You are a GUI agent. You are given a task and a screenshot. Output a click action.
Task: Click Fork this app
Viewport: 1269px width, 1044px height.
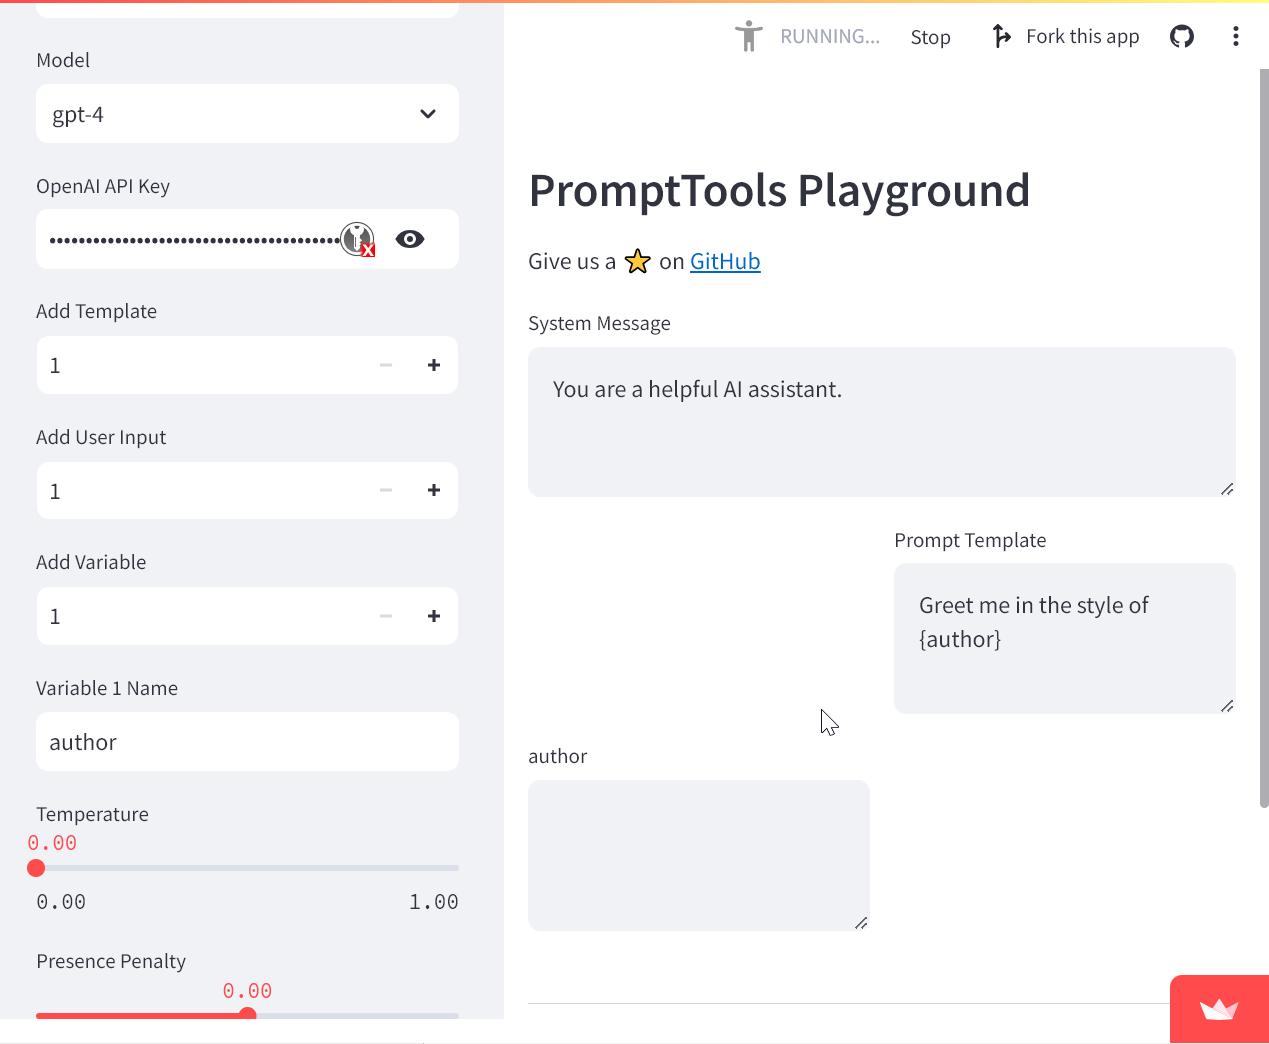pos(1083,37)
